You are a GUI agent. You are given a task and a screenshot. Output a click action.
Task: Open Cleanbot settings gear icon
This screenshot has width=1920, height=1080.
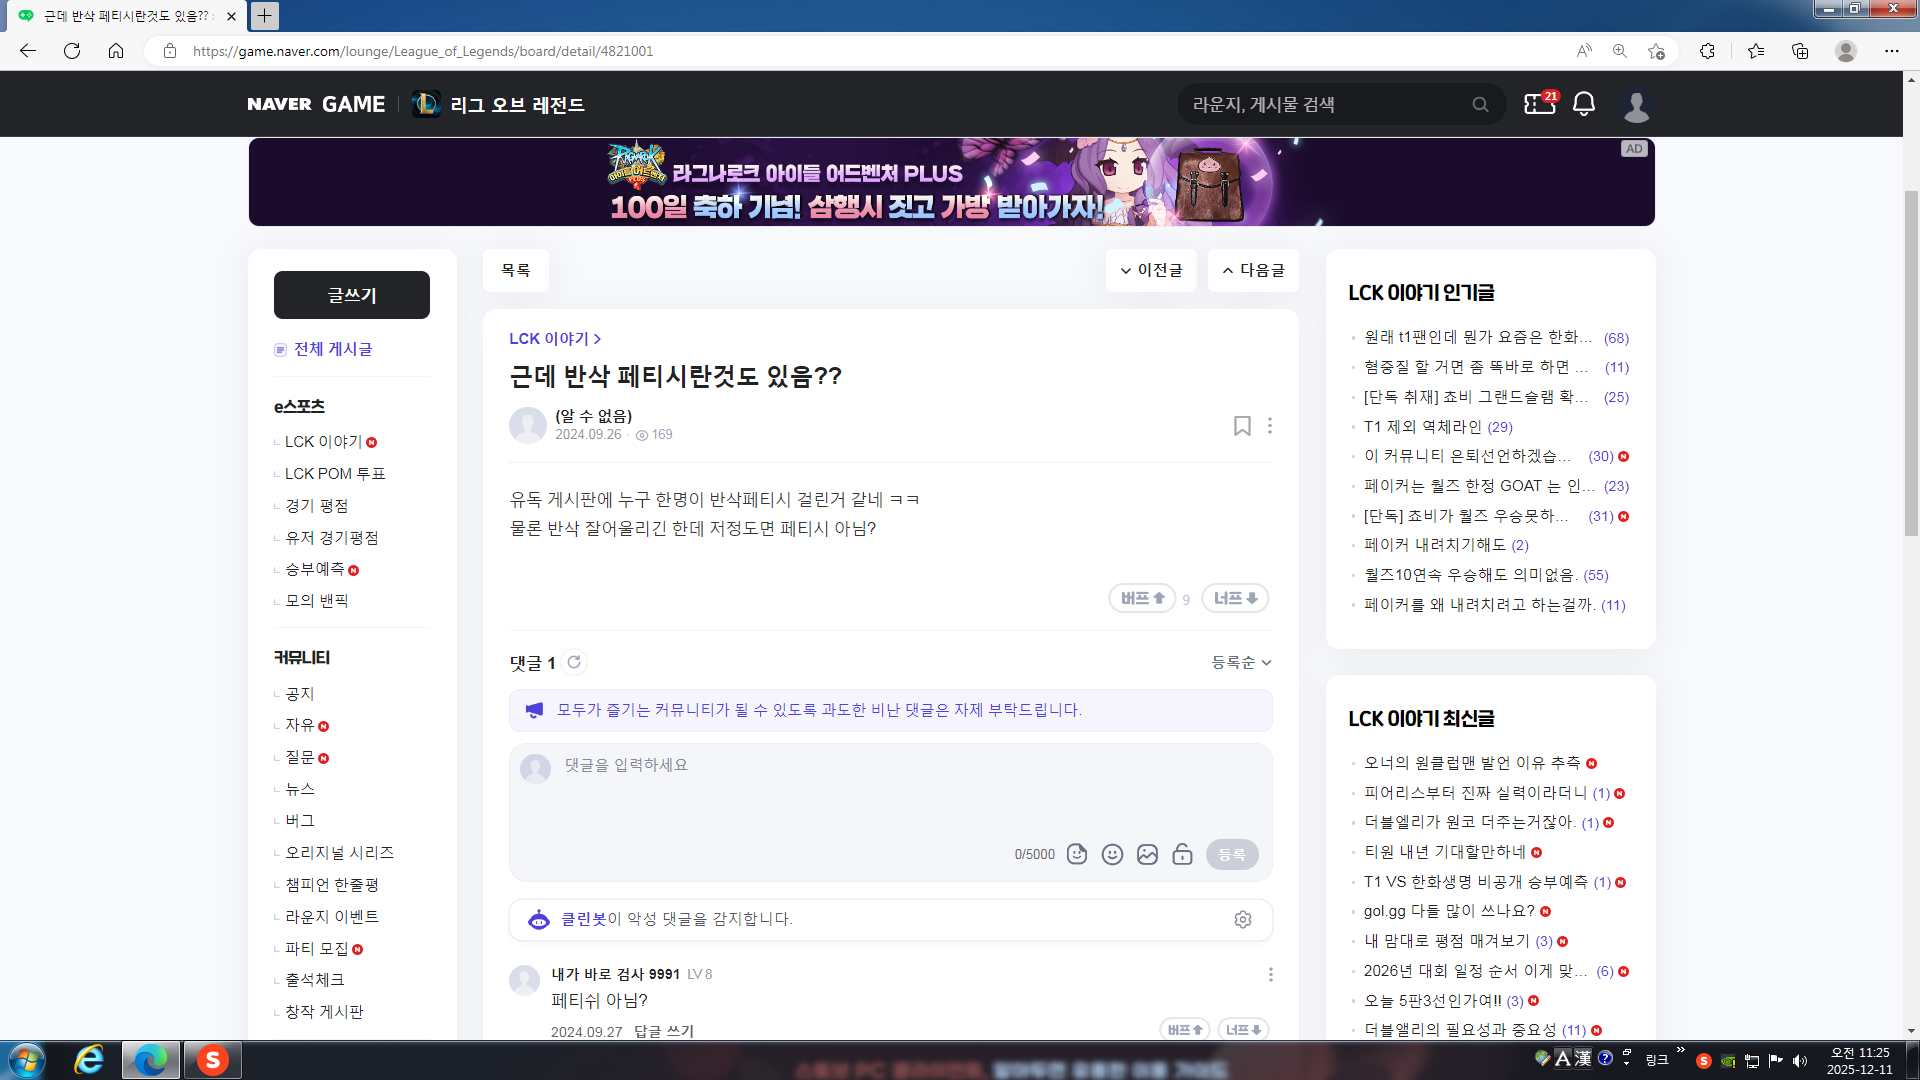point(1243,919)
